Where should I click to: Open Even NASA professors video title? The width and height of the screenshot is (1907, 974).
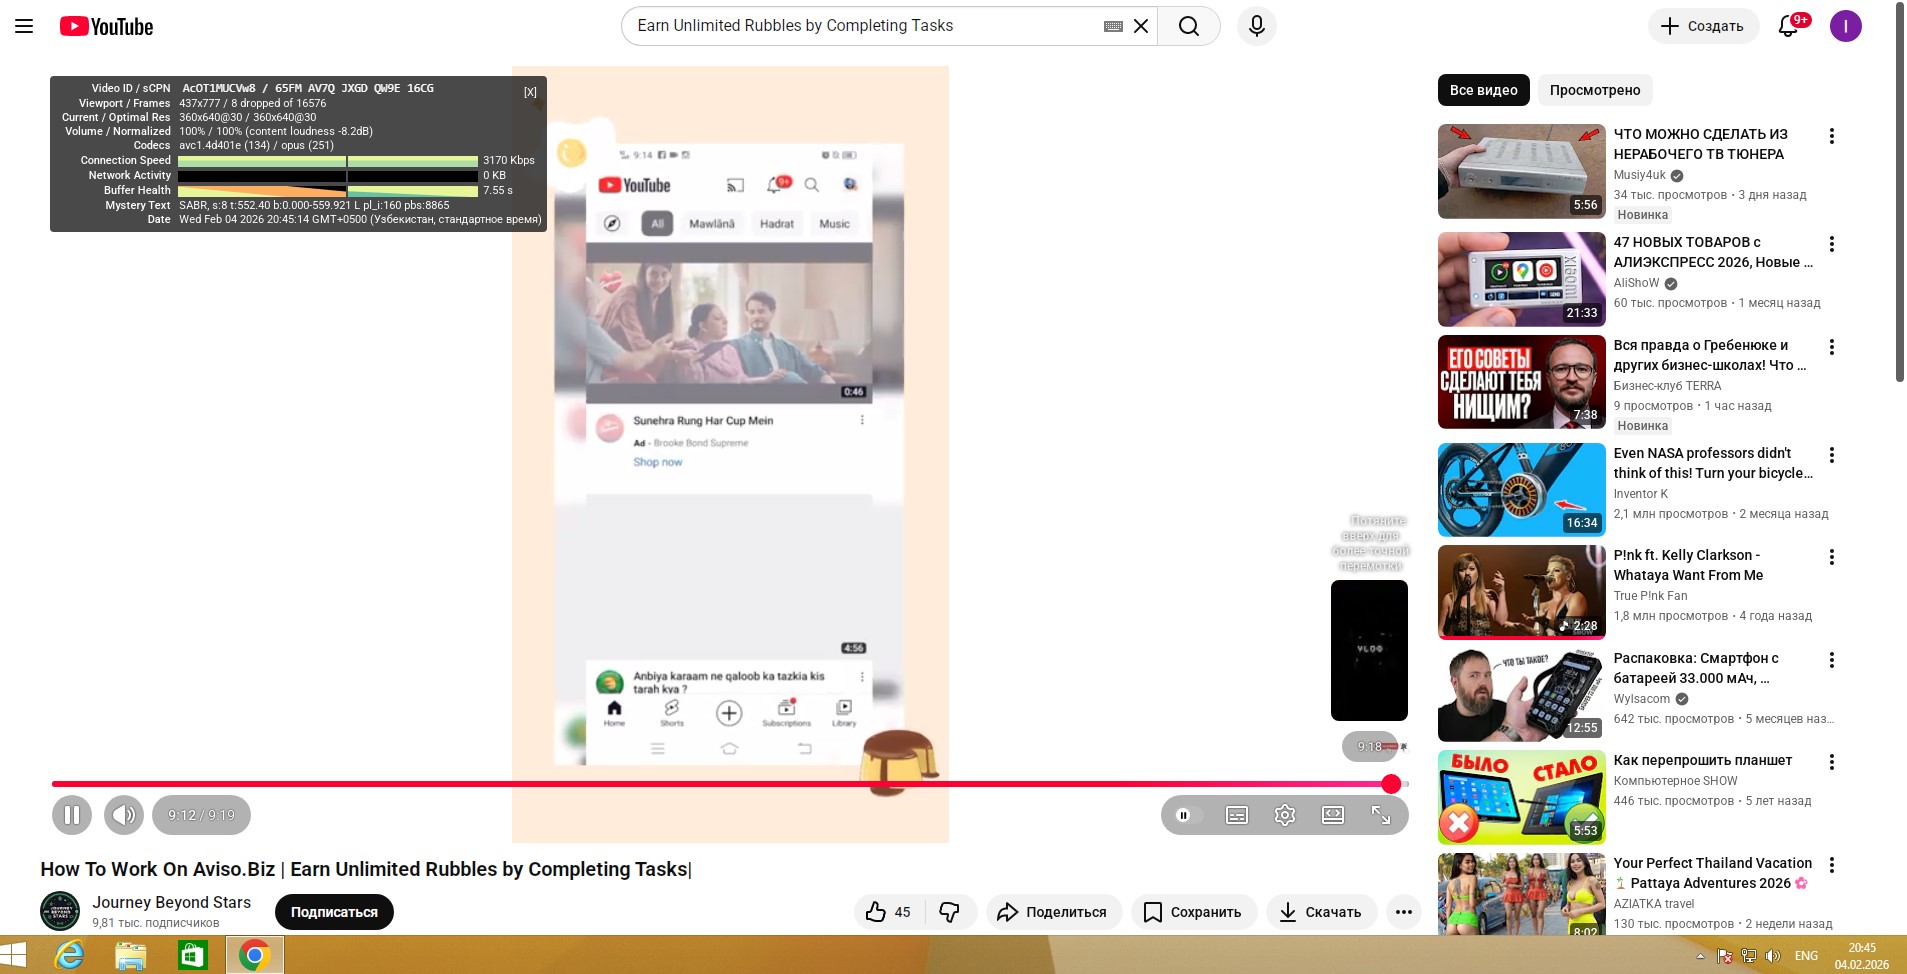pos(1713,463)
